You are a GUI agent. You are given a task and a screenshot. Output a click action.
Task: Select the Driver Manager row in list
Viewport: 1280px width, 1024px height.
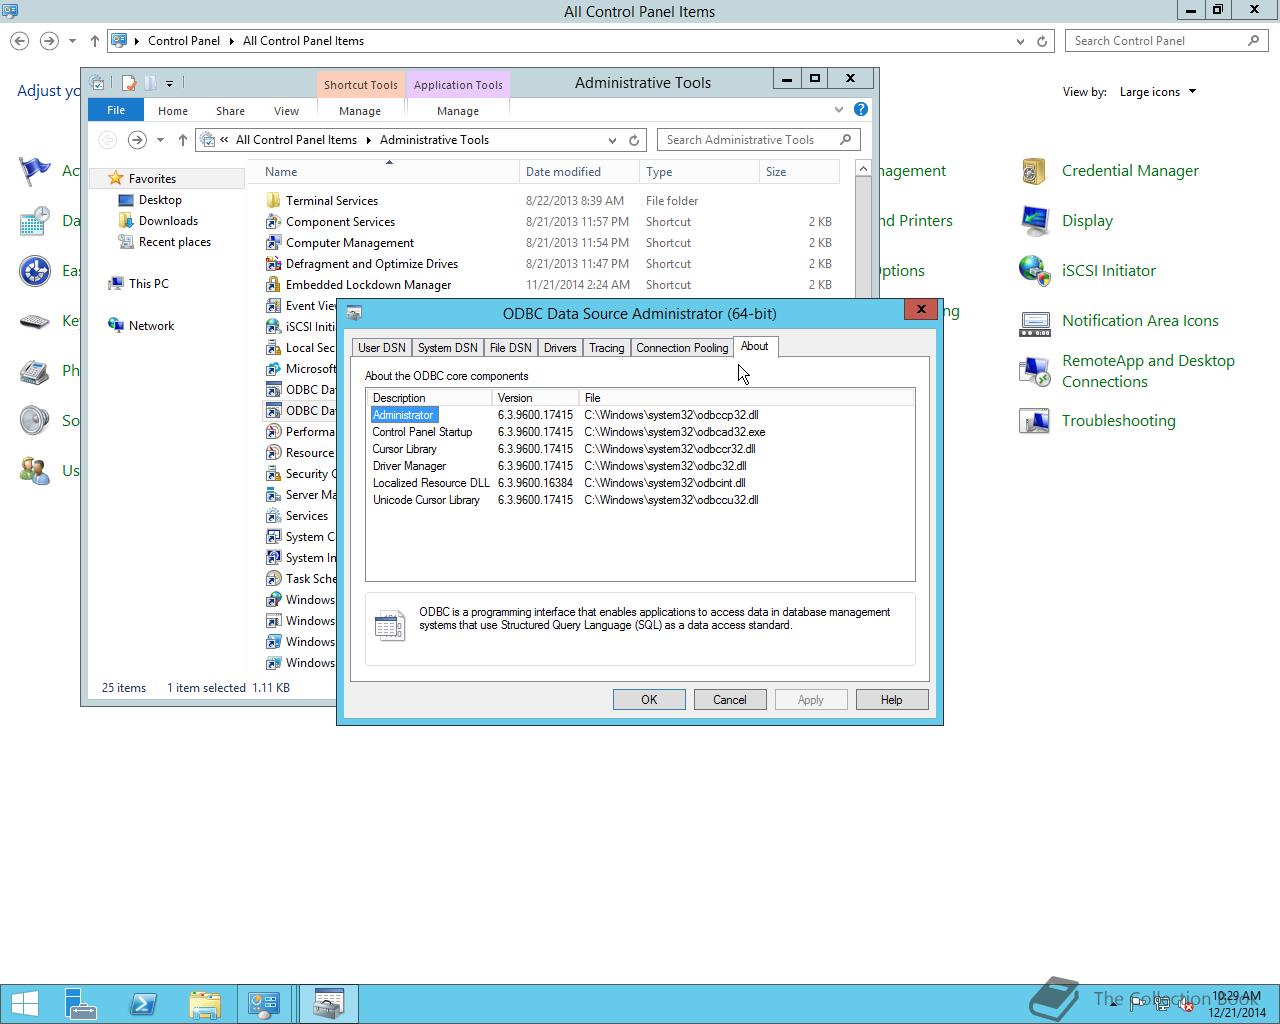pos(640,466)
